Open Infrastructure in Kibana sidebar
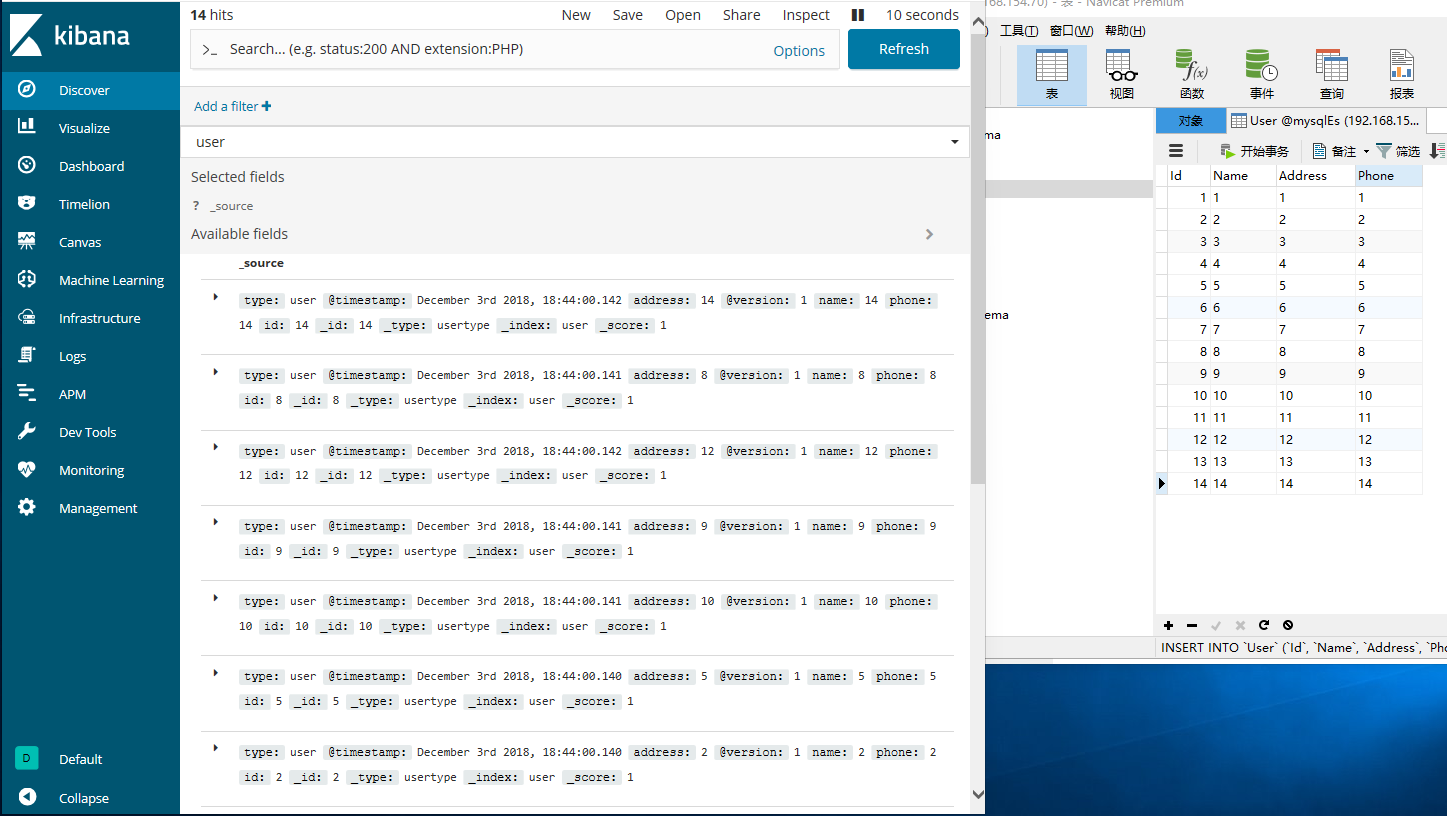This screenshot has width=1447, height=816. tap(90, 318)
